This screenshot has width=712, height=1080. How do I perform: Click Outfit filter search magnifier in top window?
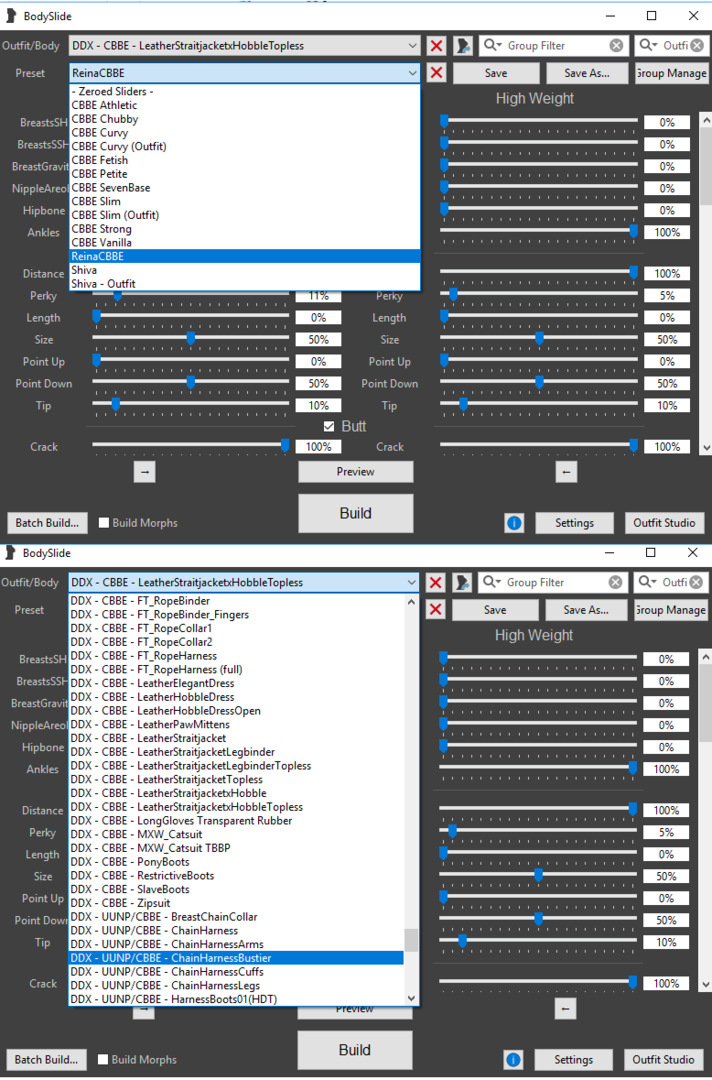click(648, 45)
